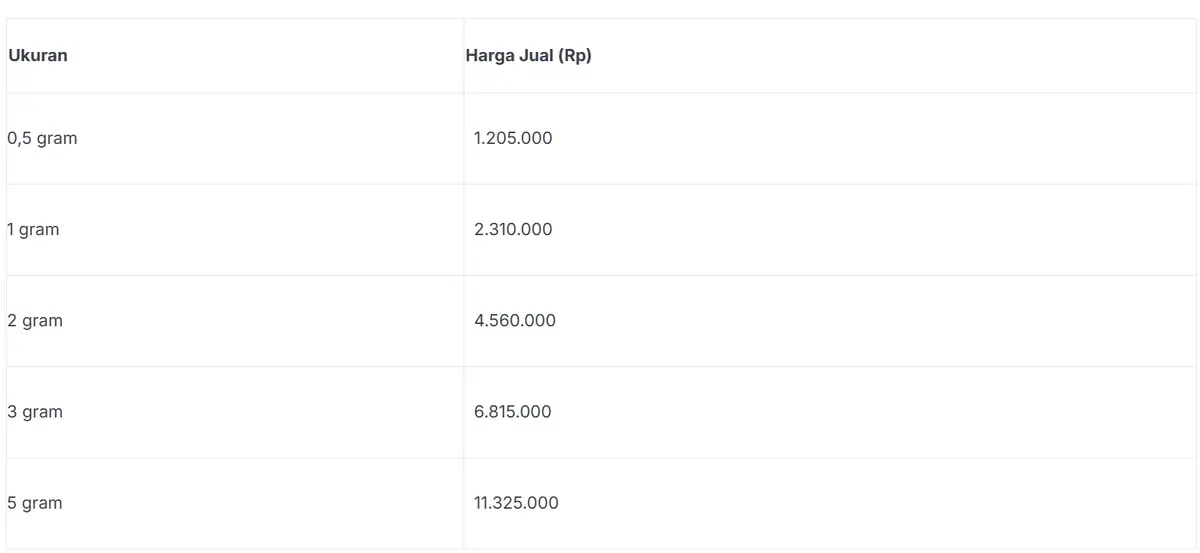This screenshot has height=553, width=1200.
Task: Click the word 'gram' in the 2 gram row
Action: 43,320
